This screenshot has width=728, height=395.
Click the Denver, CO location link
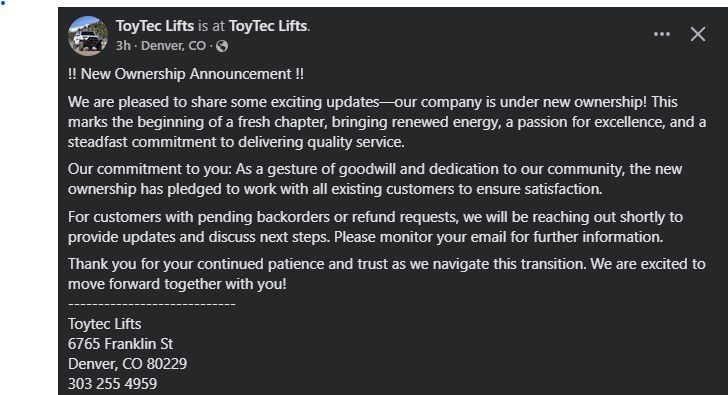[173, 46]
